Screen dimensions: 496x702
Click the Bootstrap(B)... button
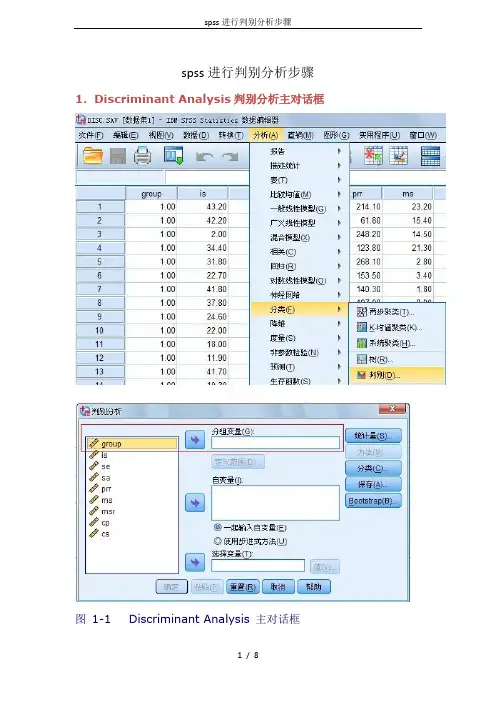[x=373, y=501]
